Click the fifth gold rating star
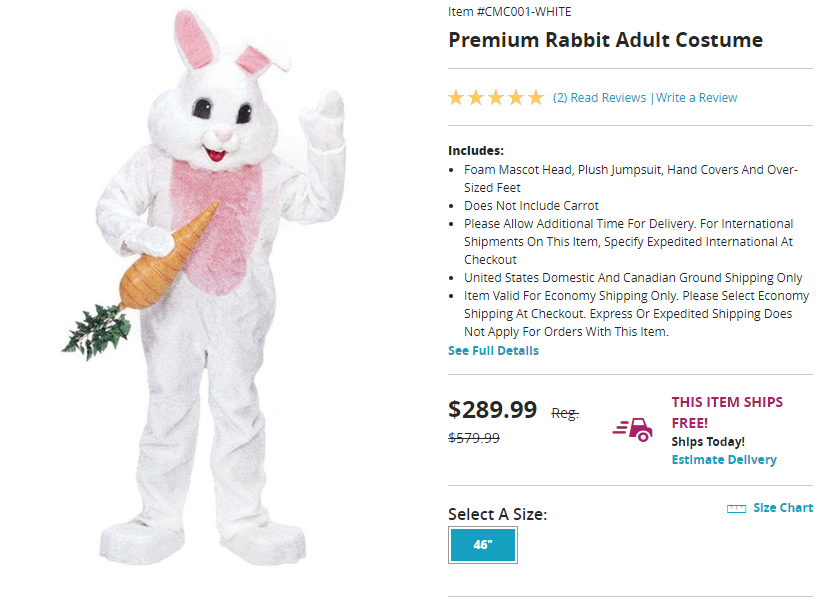 [536, 98]
